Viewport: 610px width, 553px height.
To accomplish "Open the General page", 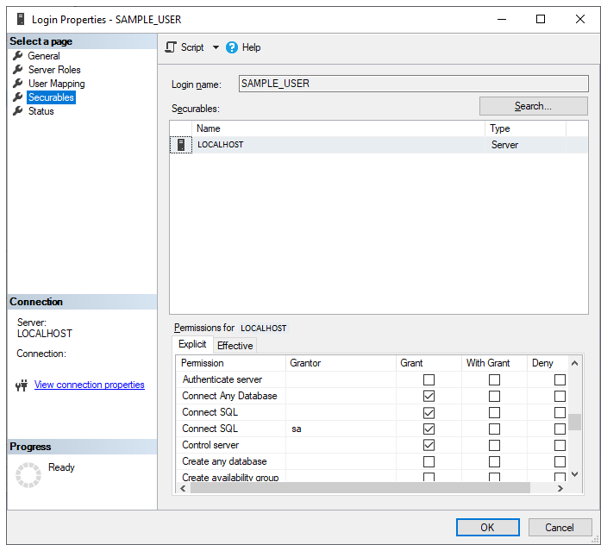I will [44, 56].
